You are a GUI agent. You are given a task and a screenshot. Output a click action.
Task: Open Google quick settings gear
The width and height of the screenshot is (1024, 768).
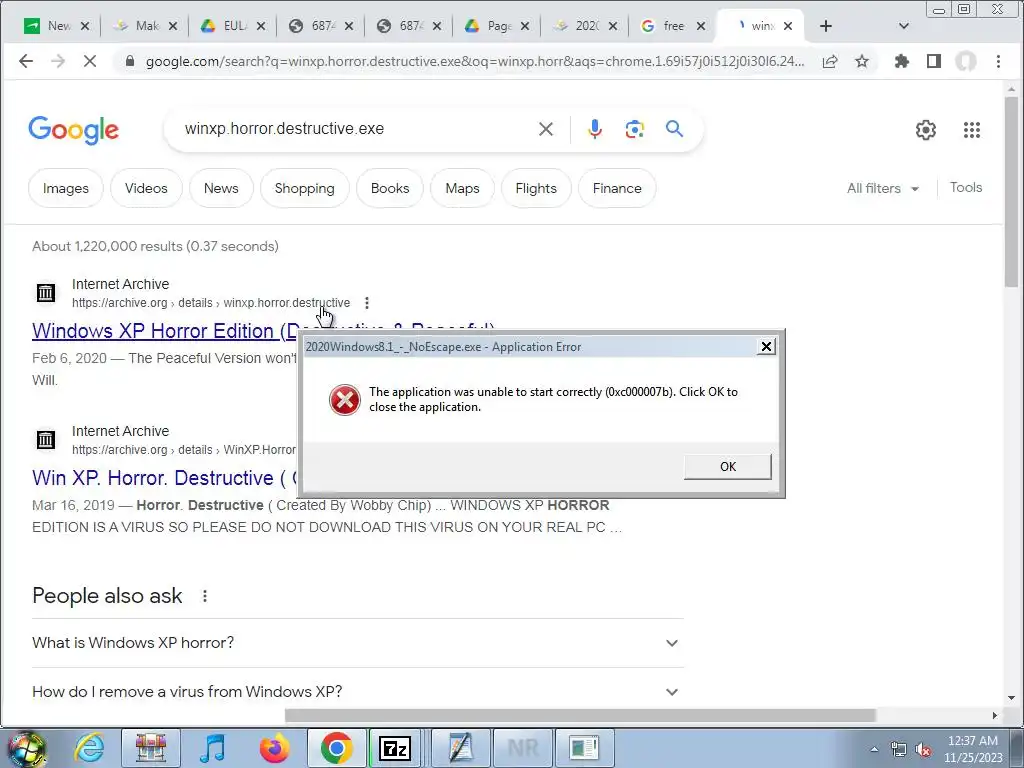(x=925, y=130)
